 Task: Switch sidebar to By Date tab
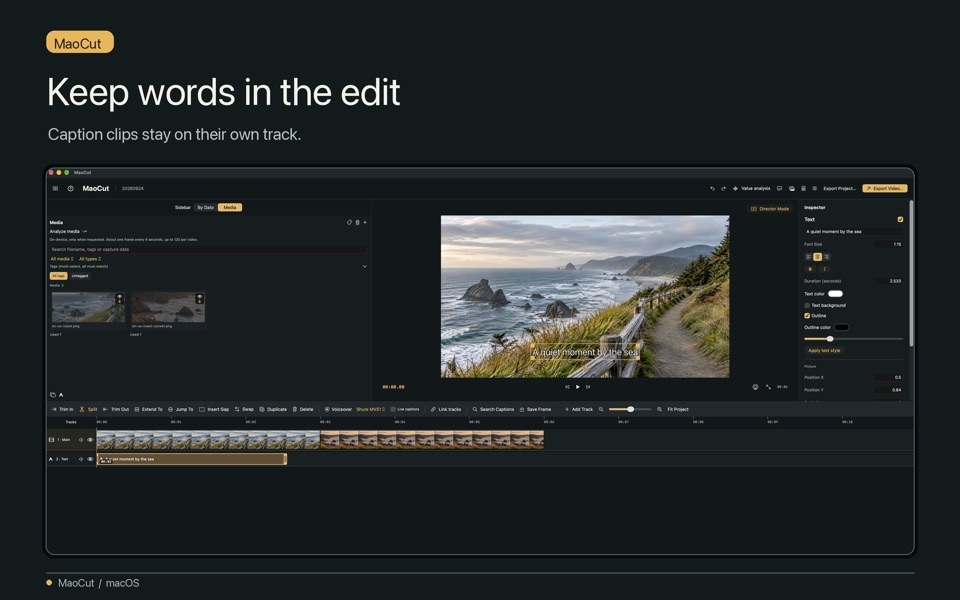(x=206, y=208)
